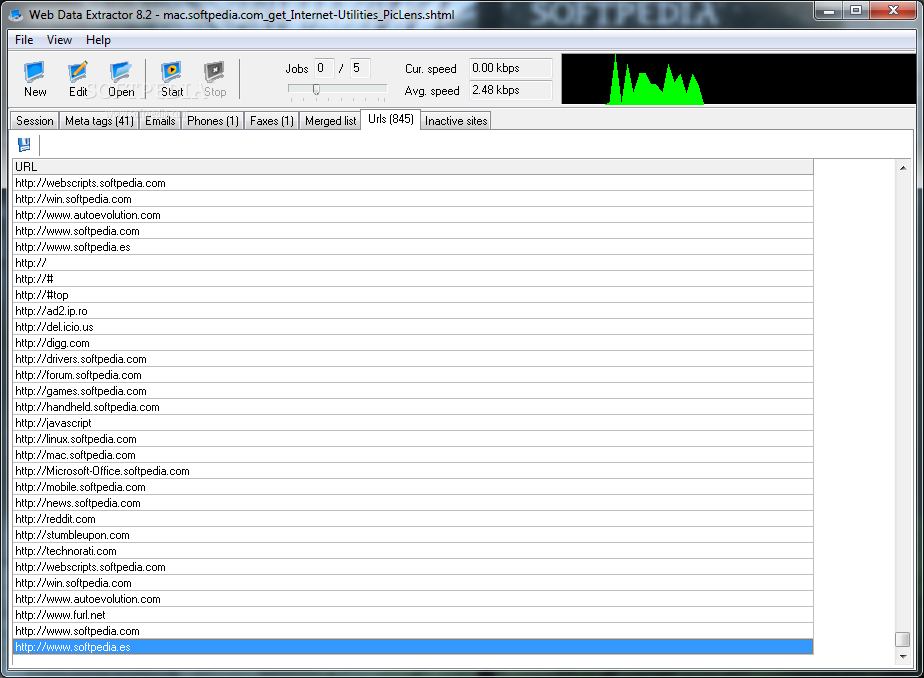Select the row http://drivers.softpedia.com

point(413,359)
